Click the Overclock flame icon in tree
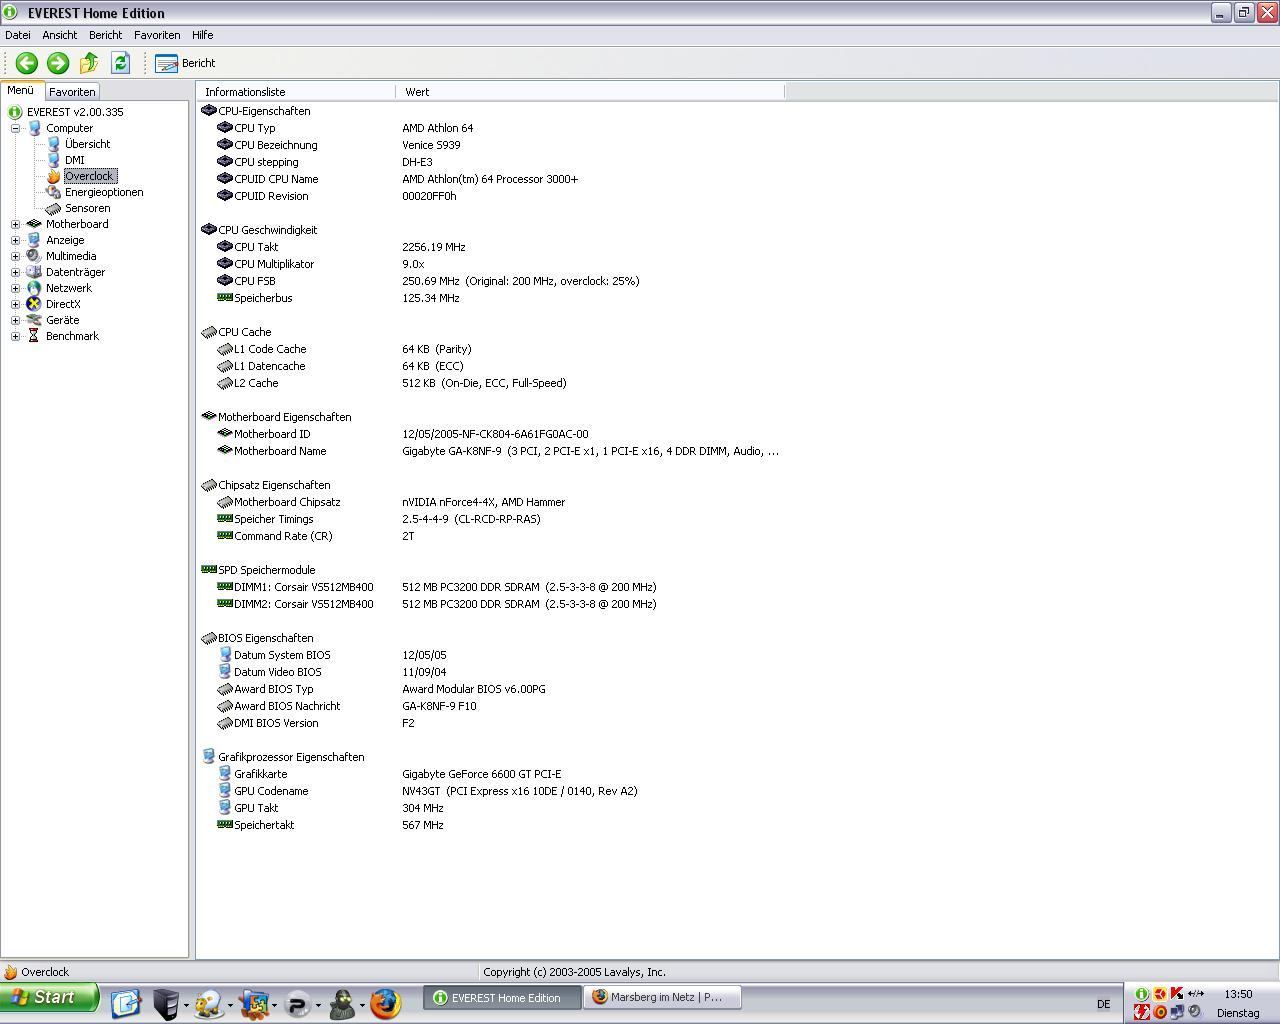The image size is (1280, 1024). click(54, 176)
